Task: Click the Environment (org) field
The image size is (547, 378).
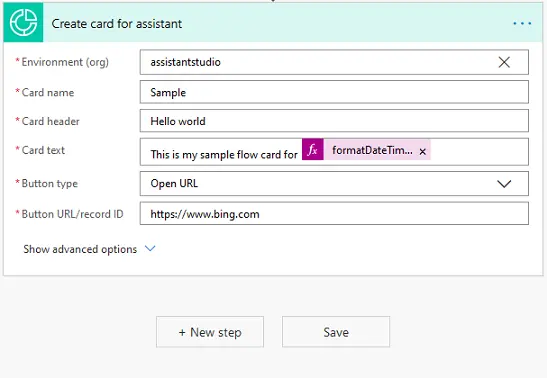Action: (x=334, y=62)
